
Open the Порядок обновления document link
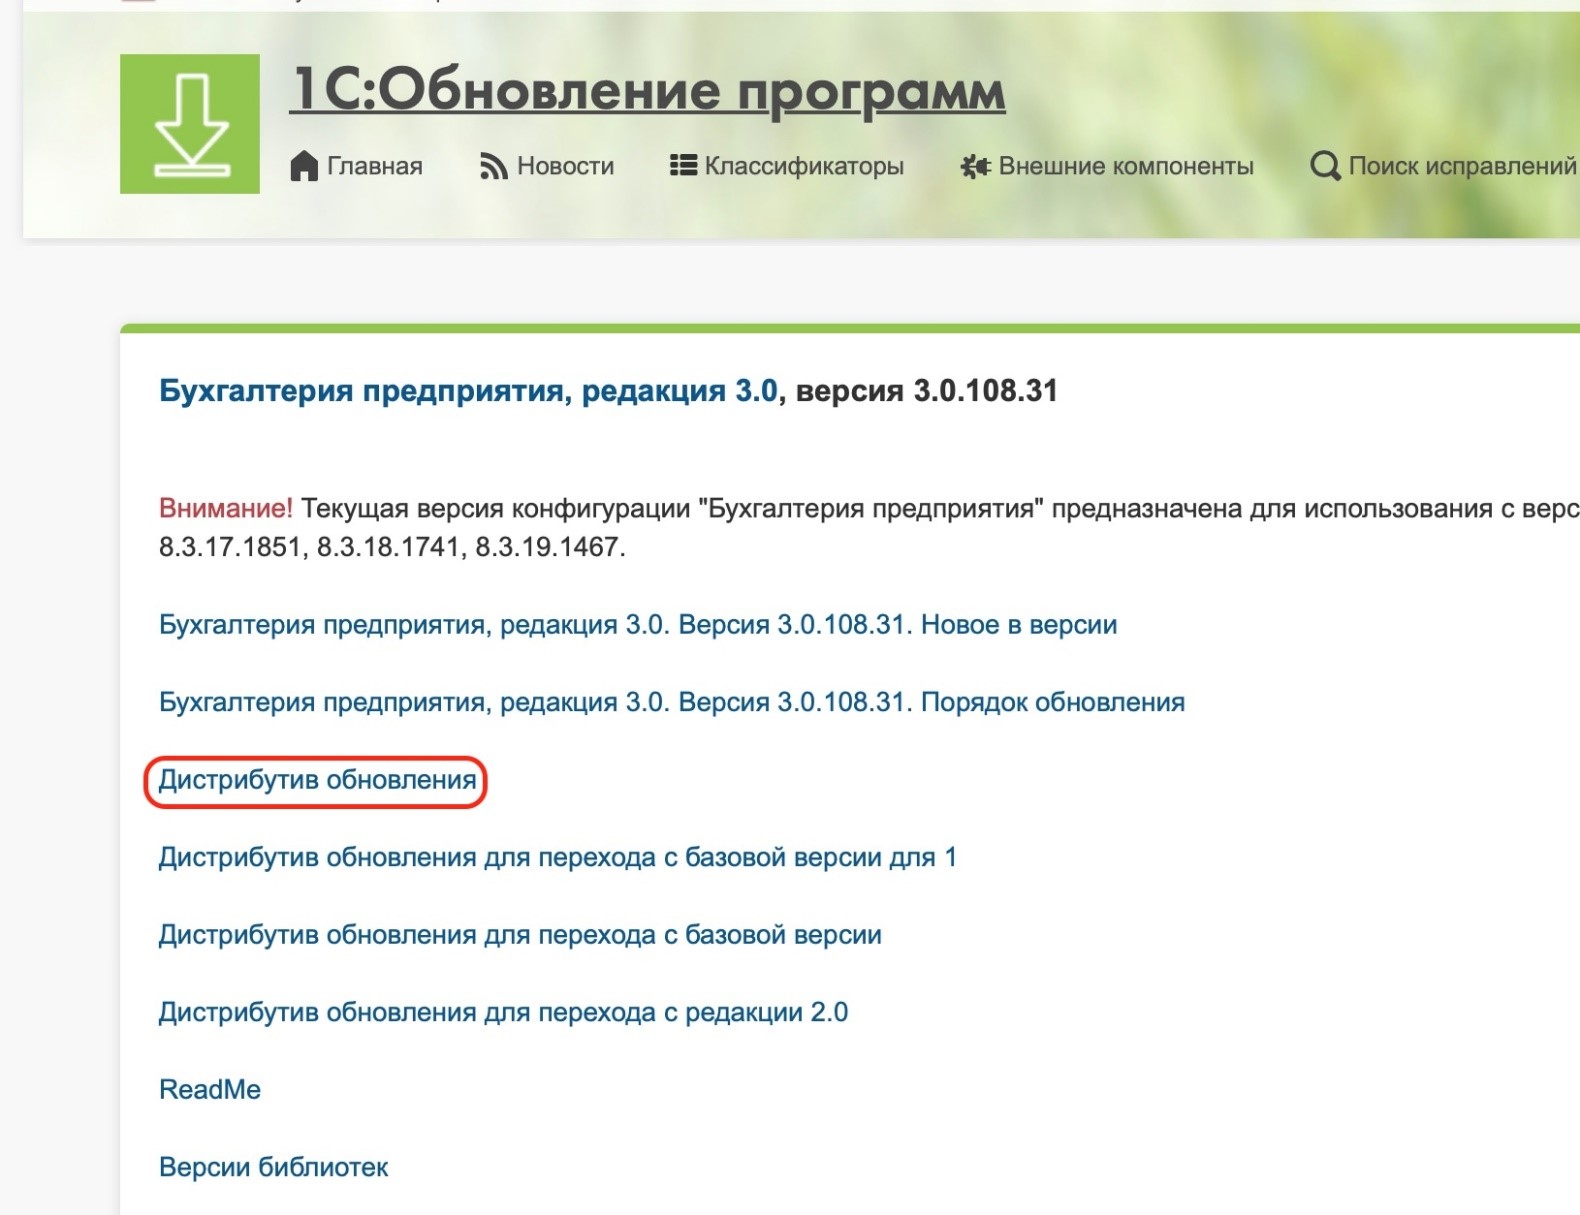(672, 702)
